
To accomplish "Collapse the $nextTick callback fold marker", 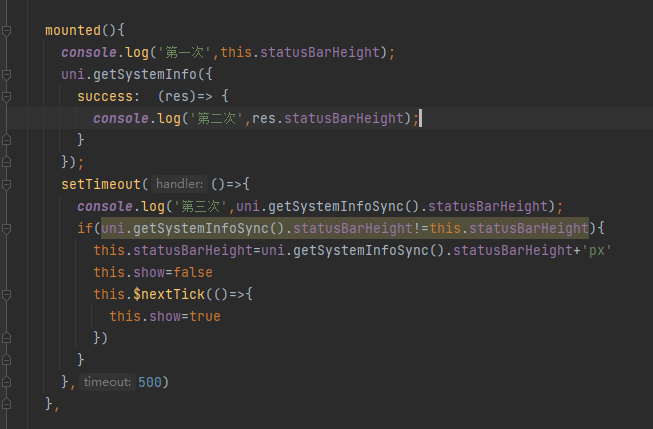I will (6, 295).
